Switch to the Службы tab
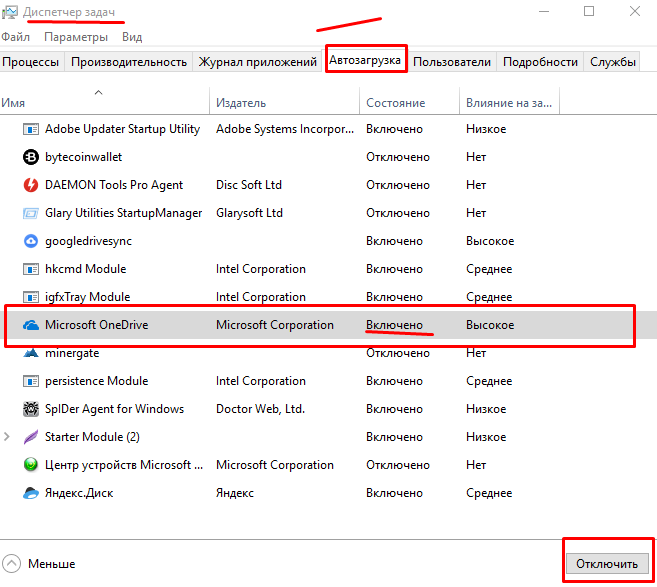 (613, 62)
